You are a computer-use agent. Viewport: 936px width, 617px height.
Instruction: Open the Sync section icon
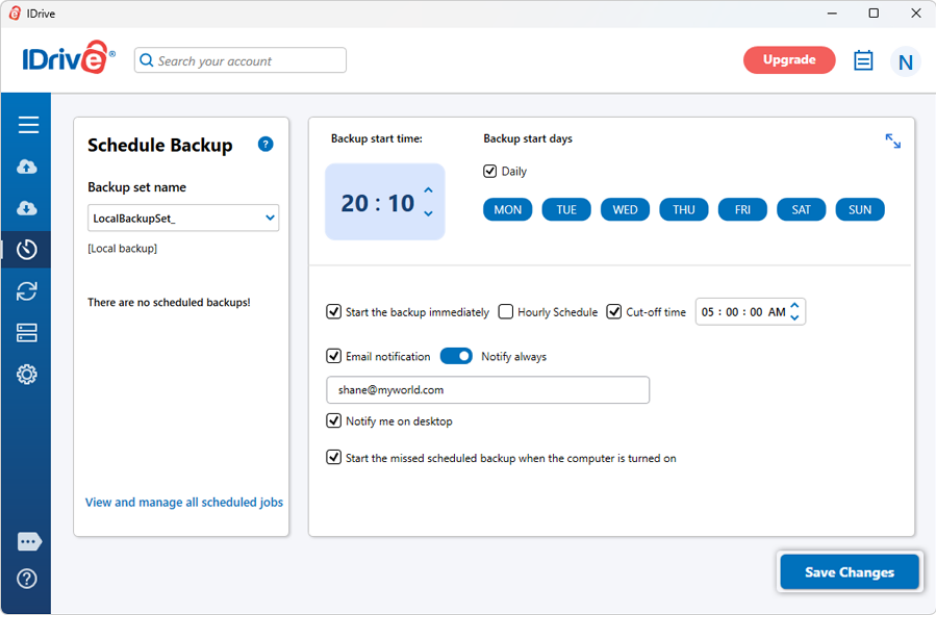pos(27,291)
